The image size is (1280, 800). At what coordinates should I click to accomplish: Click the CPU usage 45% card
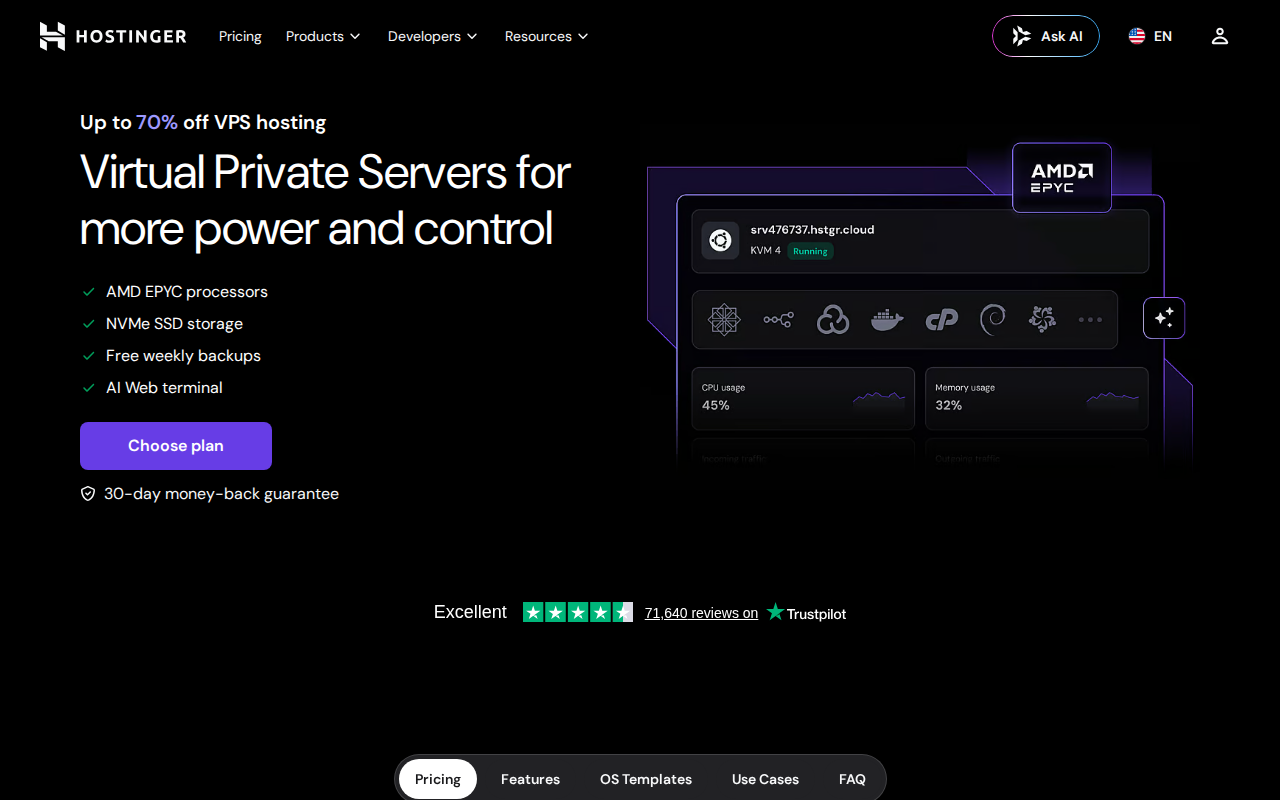click(803, 398)
